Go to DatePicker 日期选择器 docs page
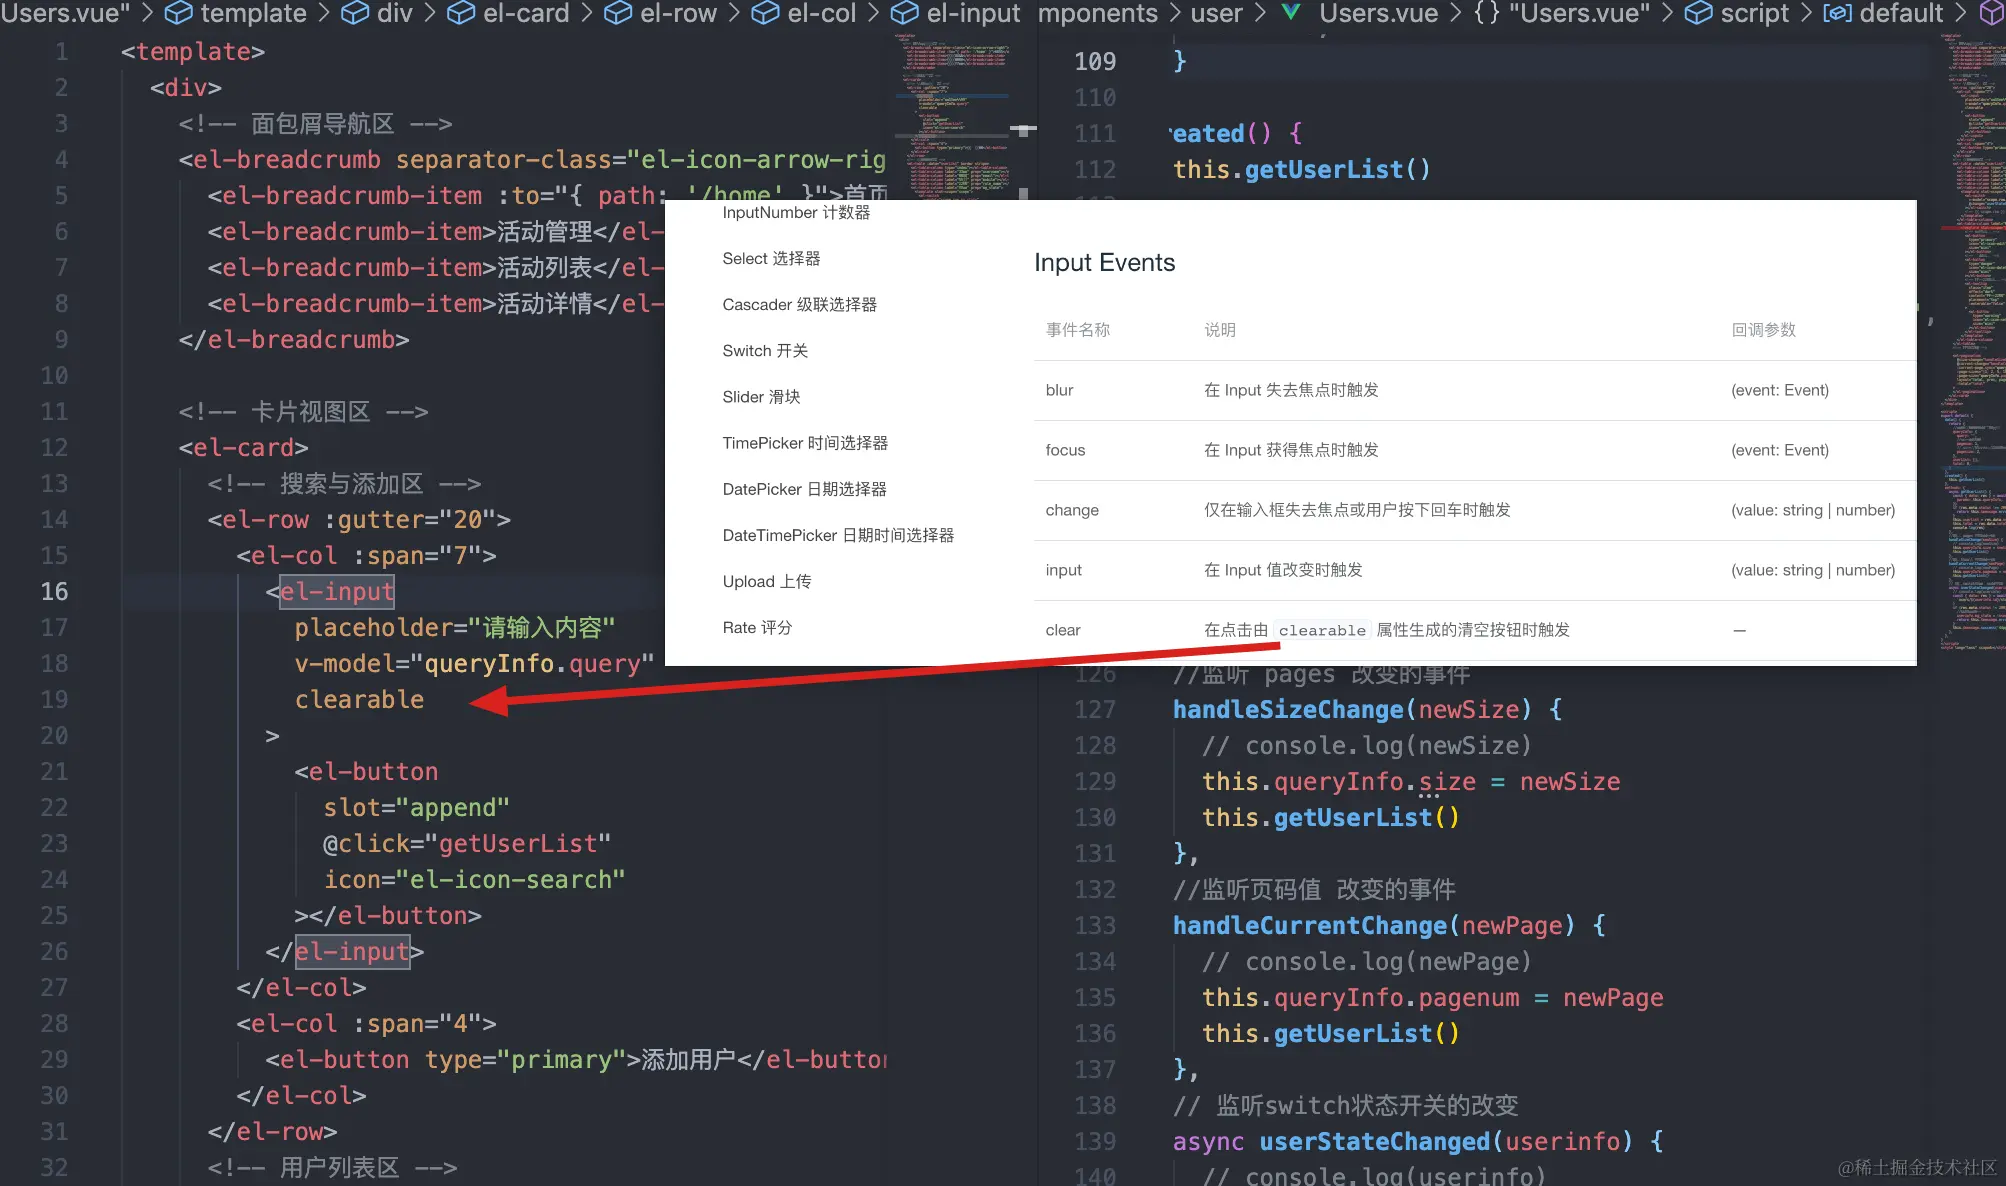This screenshot has width=2006, height=1186. point(804,489)
